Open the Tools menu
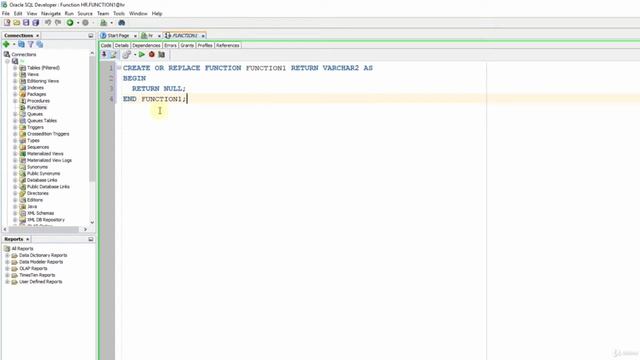 click(119, 13)
